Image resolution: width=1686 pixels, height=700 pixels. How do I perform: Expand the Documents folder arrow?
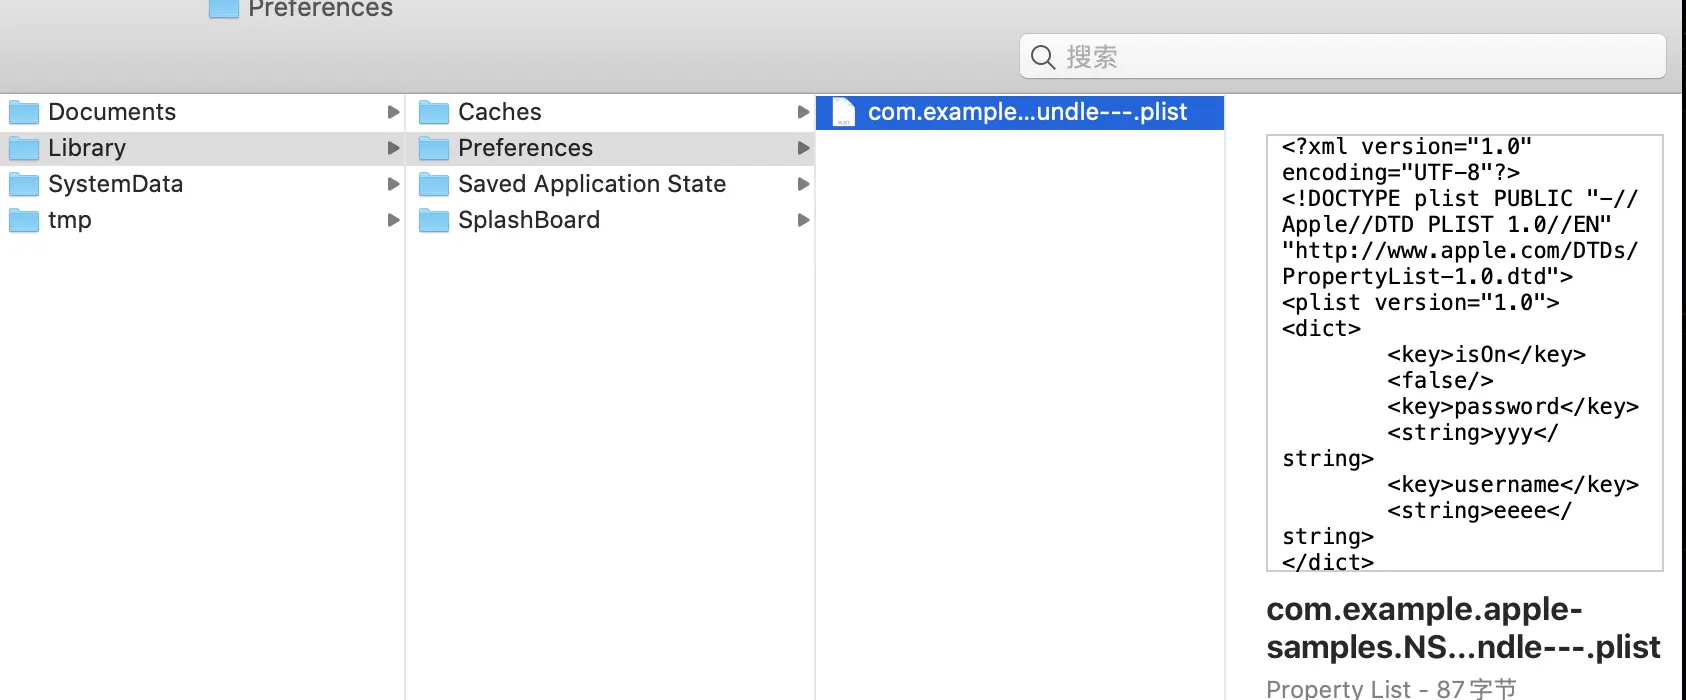pyautogui.click(x=394, y=112)
